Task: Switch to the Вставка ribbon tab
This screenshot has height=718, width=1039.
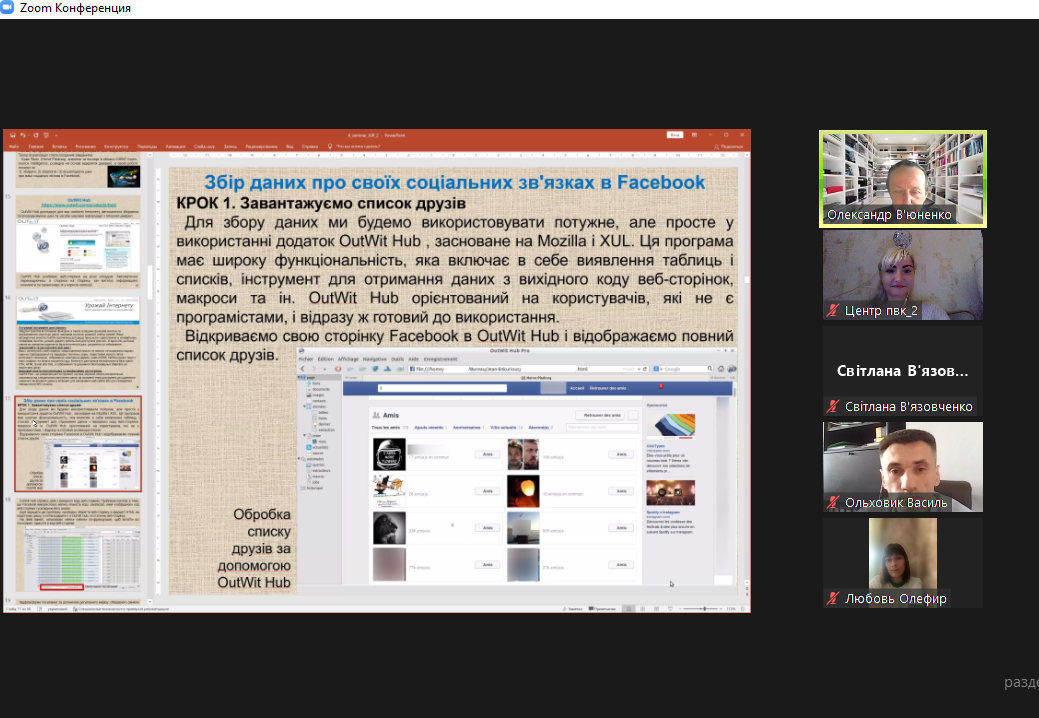Action: (59, 146)
